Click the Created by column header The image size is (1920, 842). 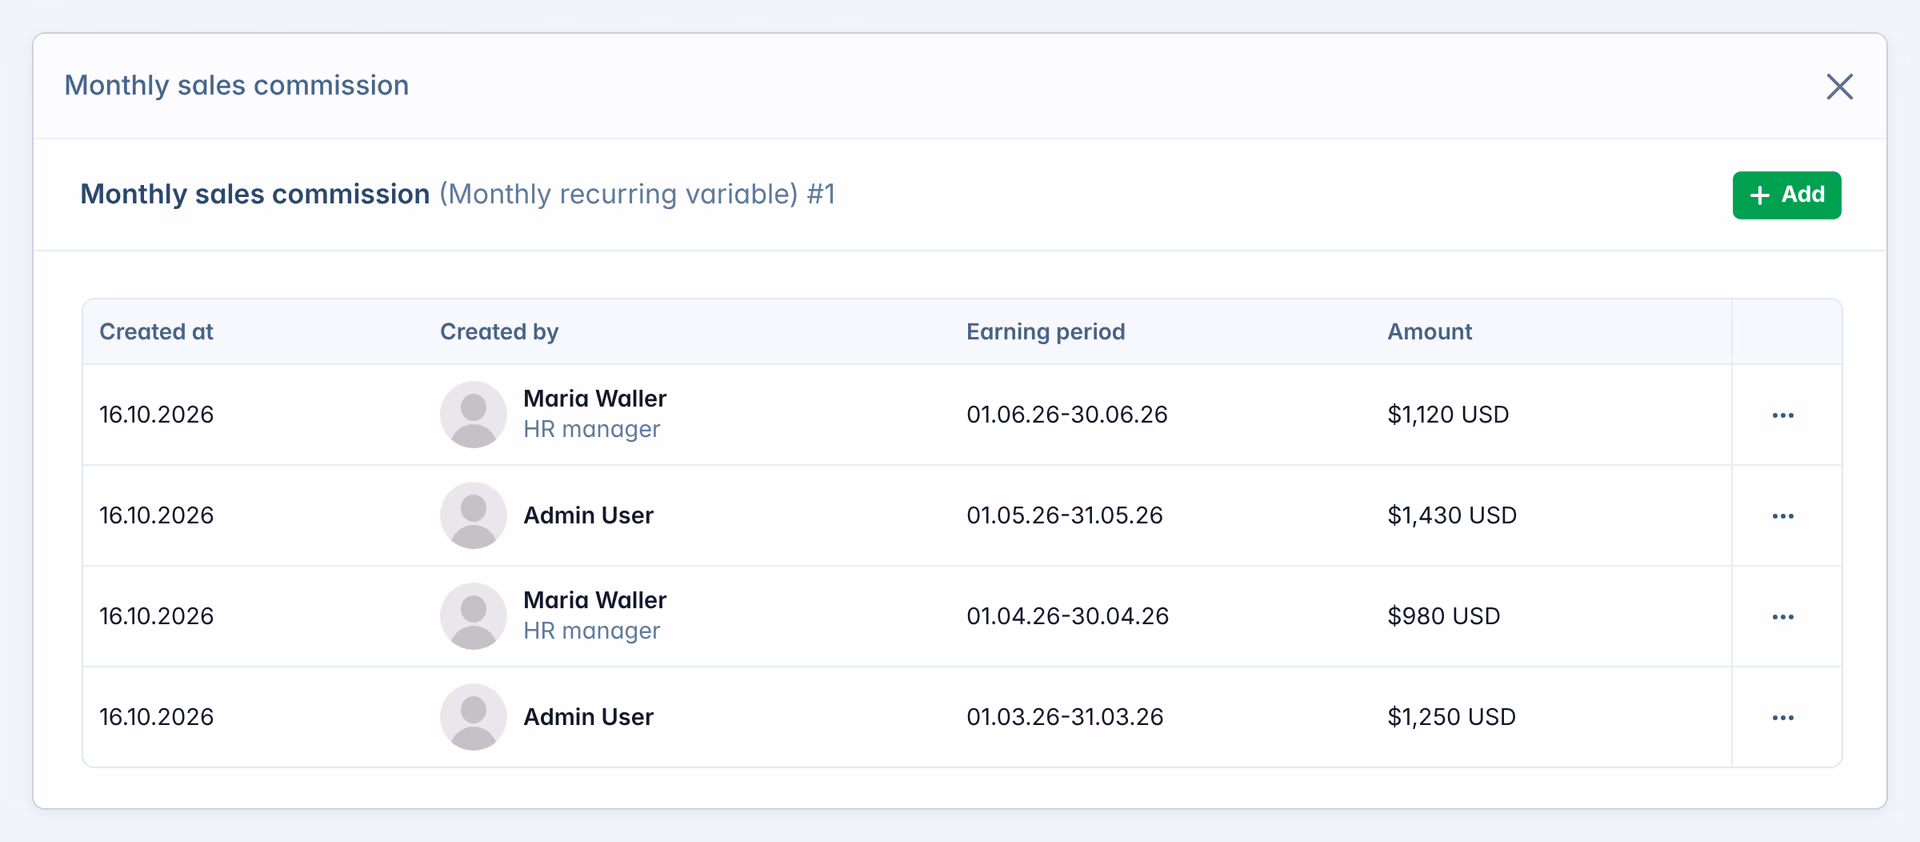(499, 332)
